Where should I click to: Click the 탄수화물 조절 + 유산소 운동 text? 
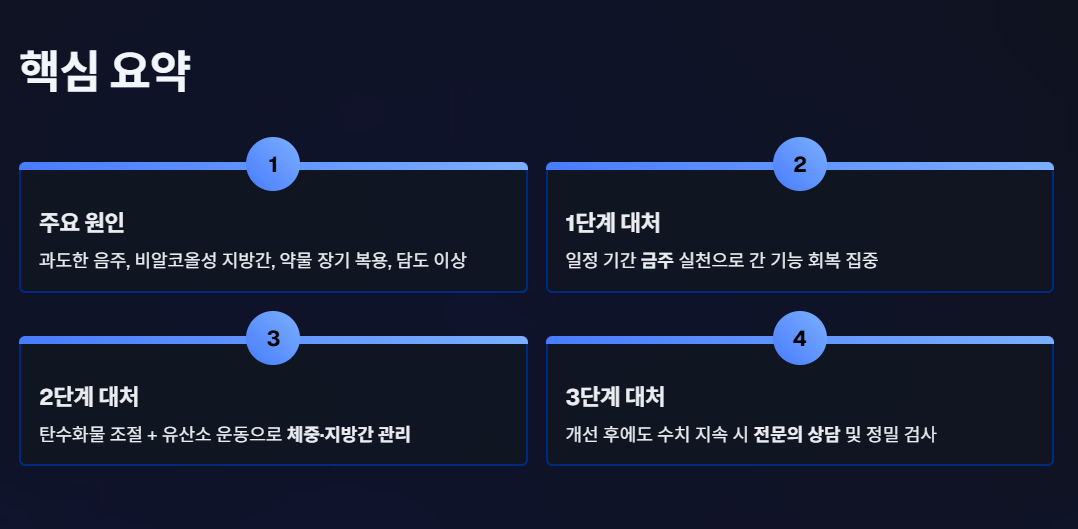(x=162, y=435)
